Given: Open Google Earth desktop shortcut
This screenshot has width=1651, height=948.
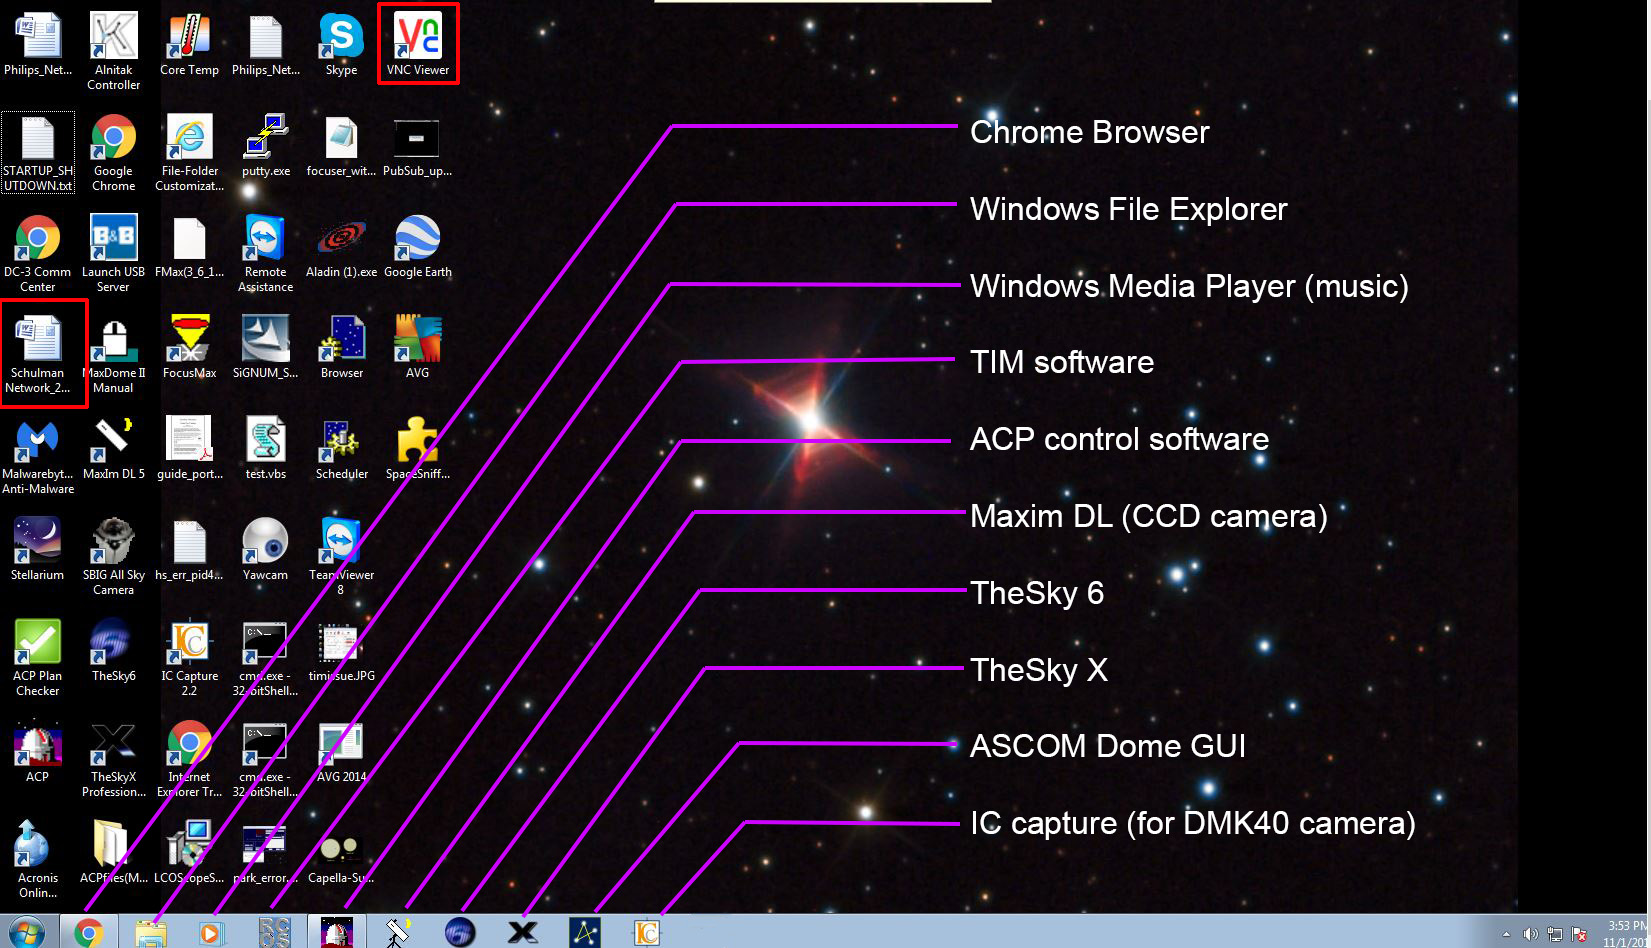Looking at the screenshot, I should point(417,246).
